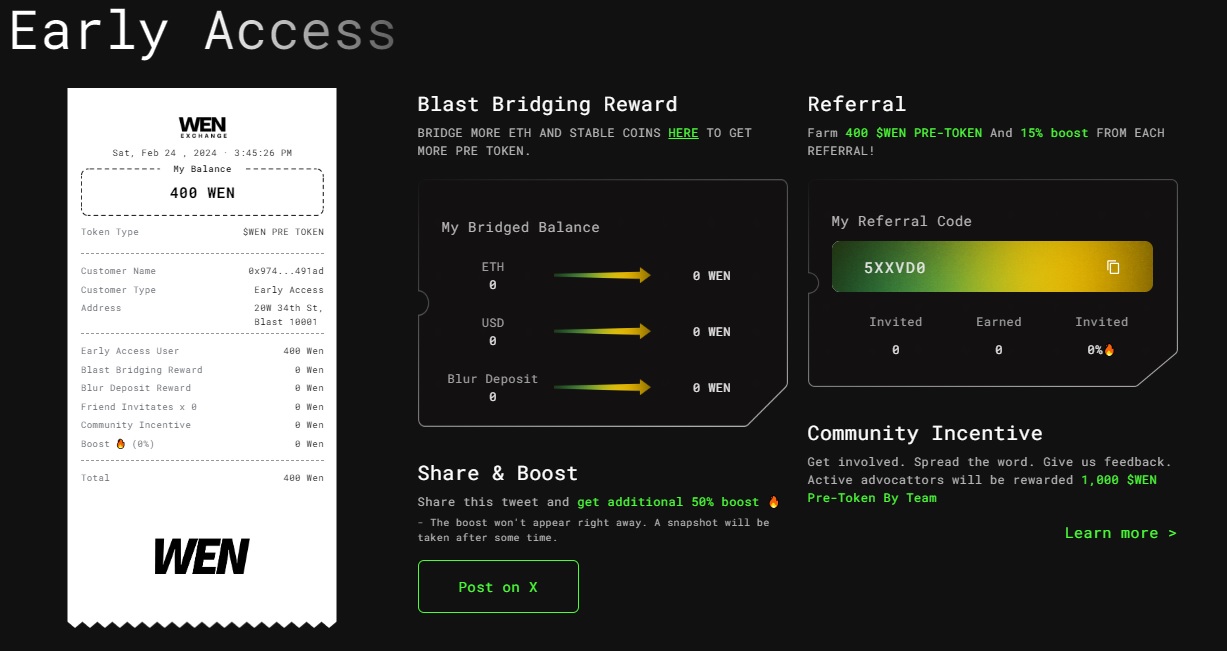This screenshot has height=651, width=1227.
Task: Click the Earned referral count value
Action: click(x=998, y=350)
